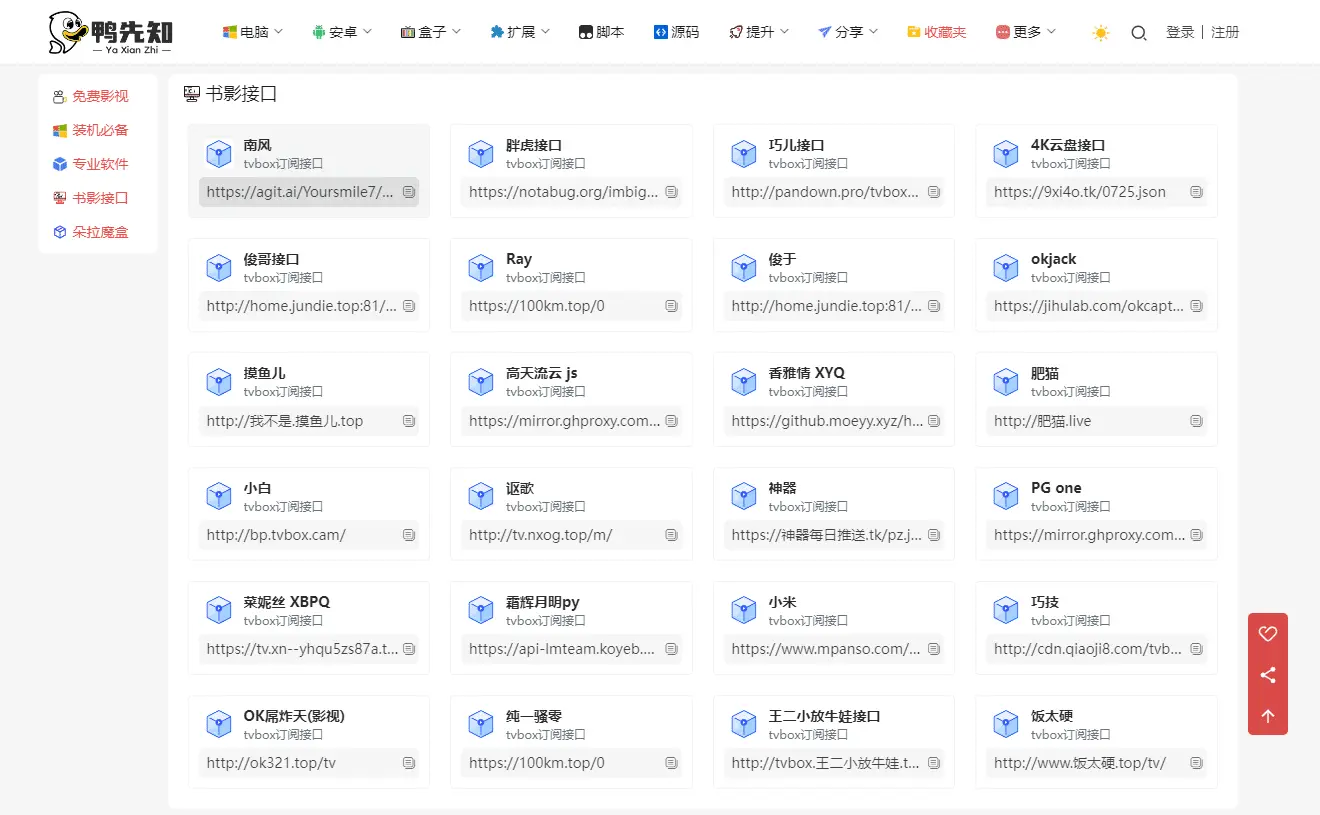
Task: Click the cube icon of 巧技 card
Action: tap(1006, 610)
